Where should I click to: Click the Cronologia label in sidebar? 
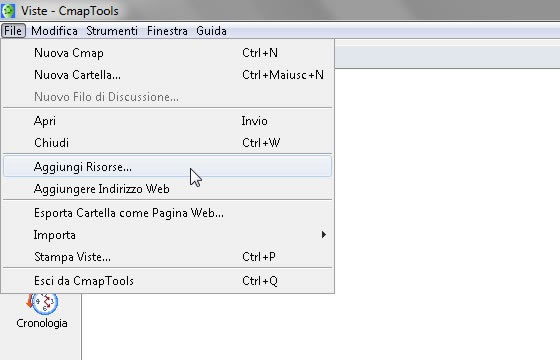(x=42, y=323)
